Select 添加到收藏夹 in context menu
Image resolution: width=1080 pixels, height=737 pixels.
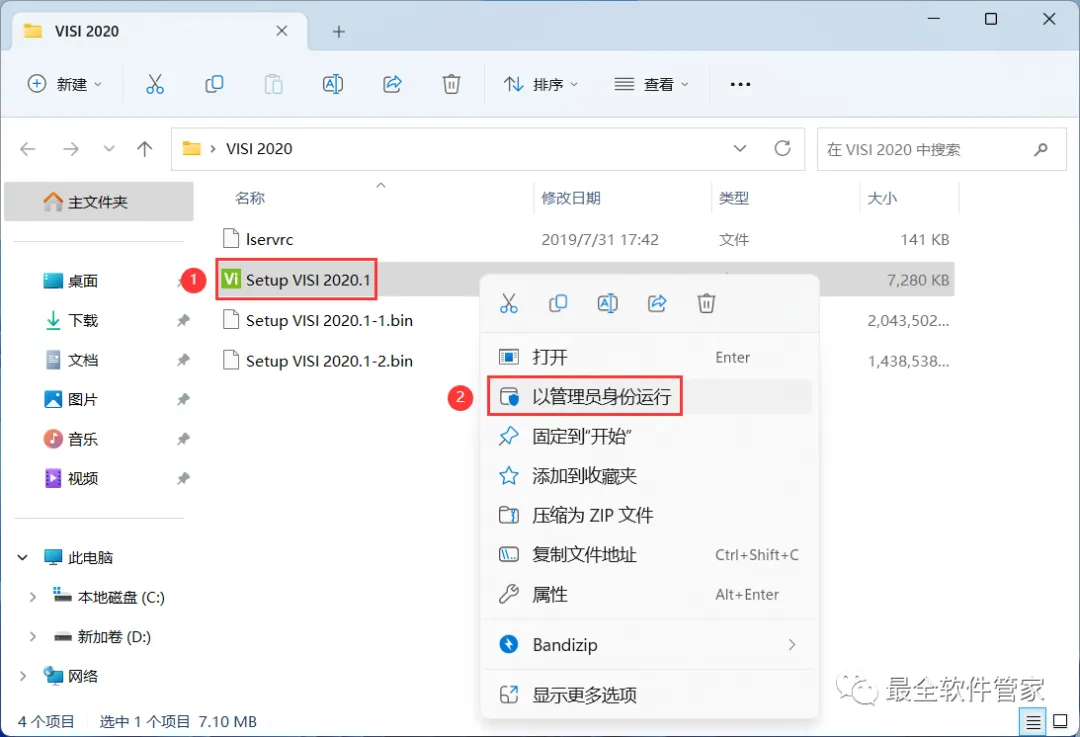[650, 476]
